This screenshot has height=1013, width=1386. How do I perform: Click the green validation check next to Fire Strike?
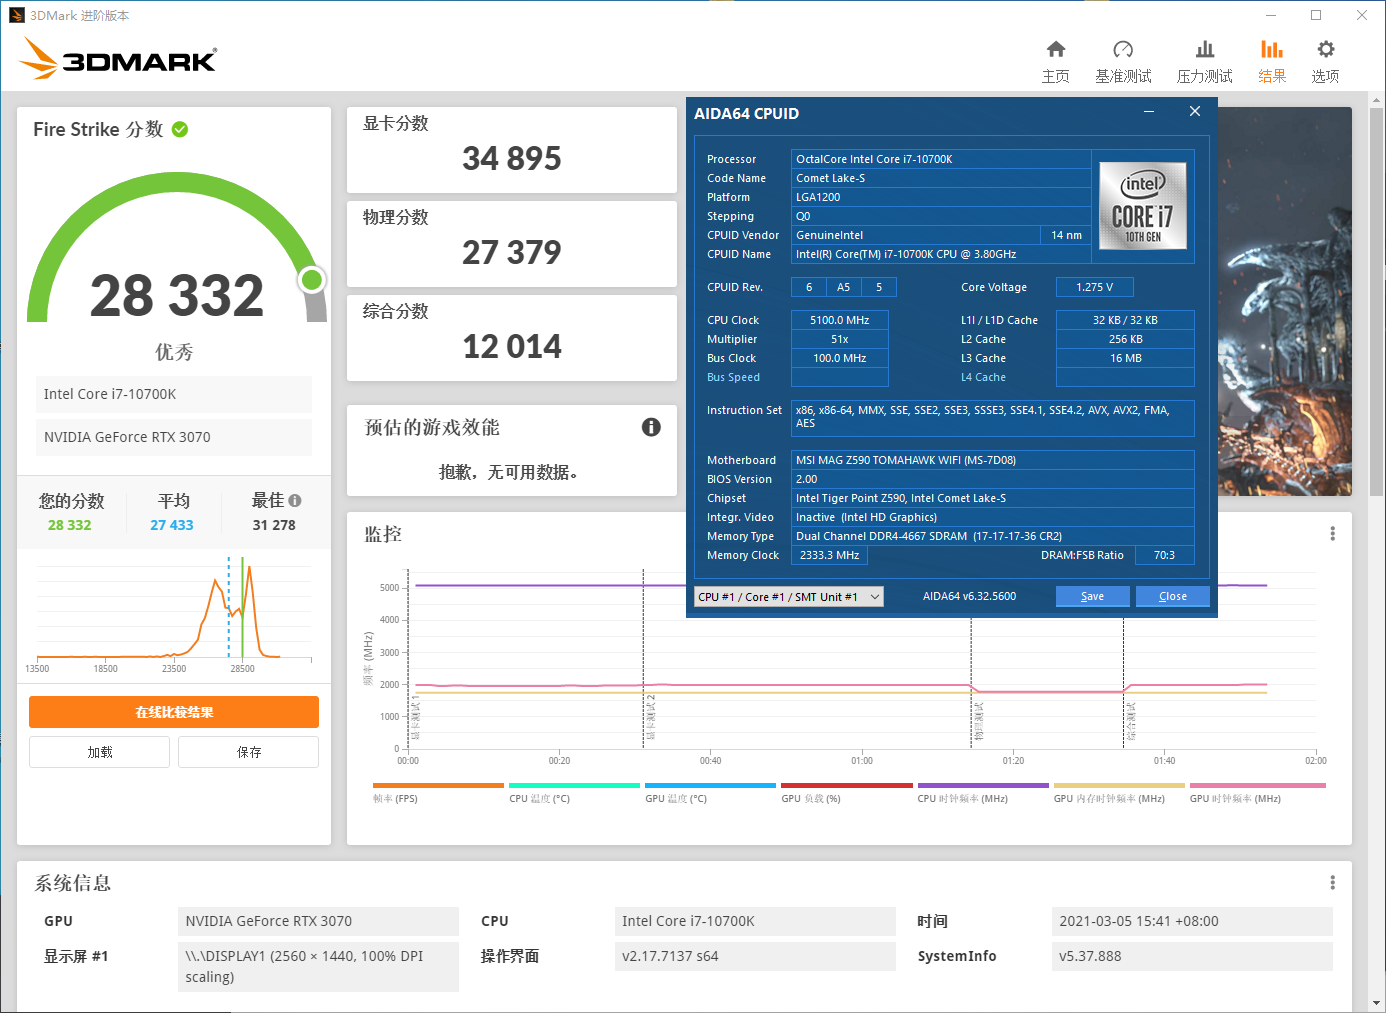tap(180, 129)
